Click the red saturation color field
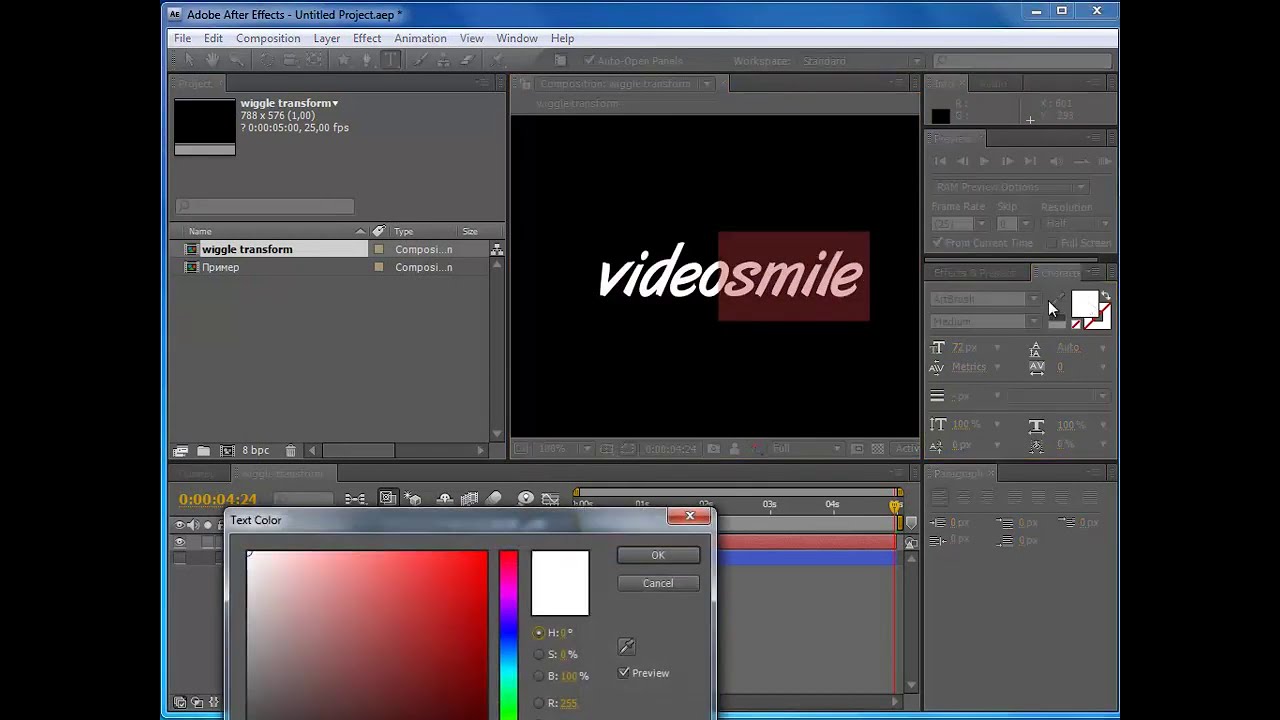Screen dimensions: 1280x720 click(x=368, y=634)
